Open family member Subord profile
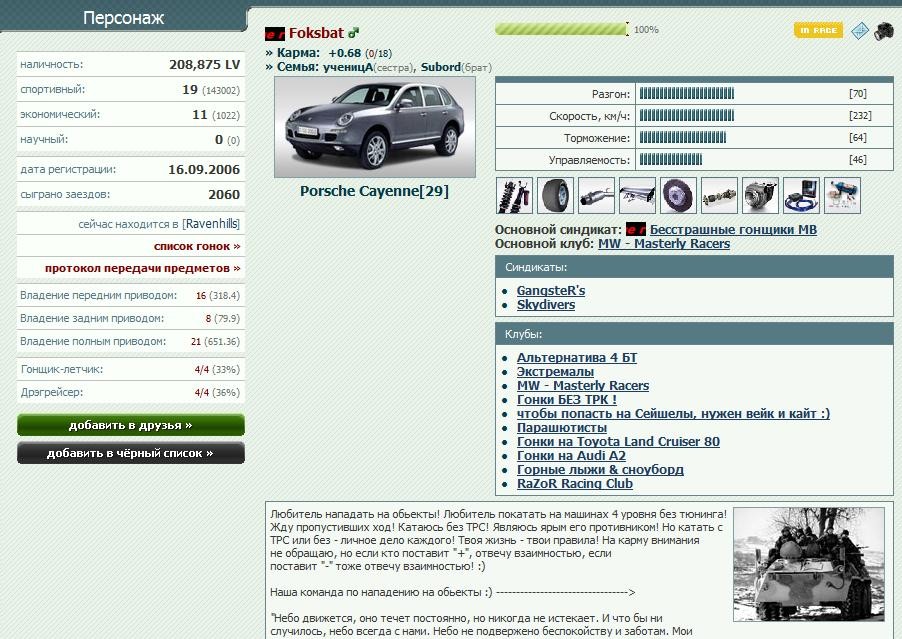This screenshot has height=639, width=902. click(x=441, y=67)
